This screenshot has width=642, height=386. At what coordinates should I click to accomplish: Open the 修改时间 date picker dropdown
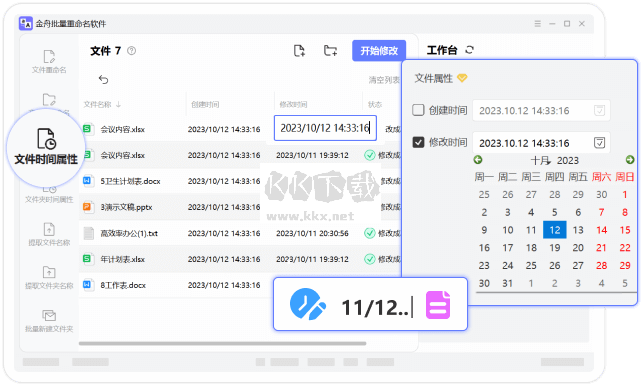tap(599, 143)
